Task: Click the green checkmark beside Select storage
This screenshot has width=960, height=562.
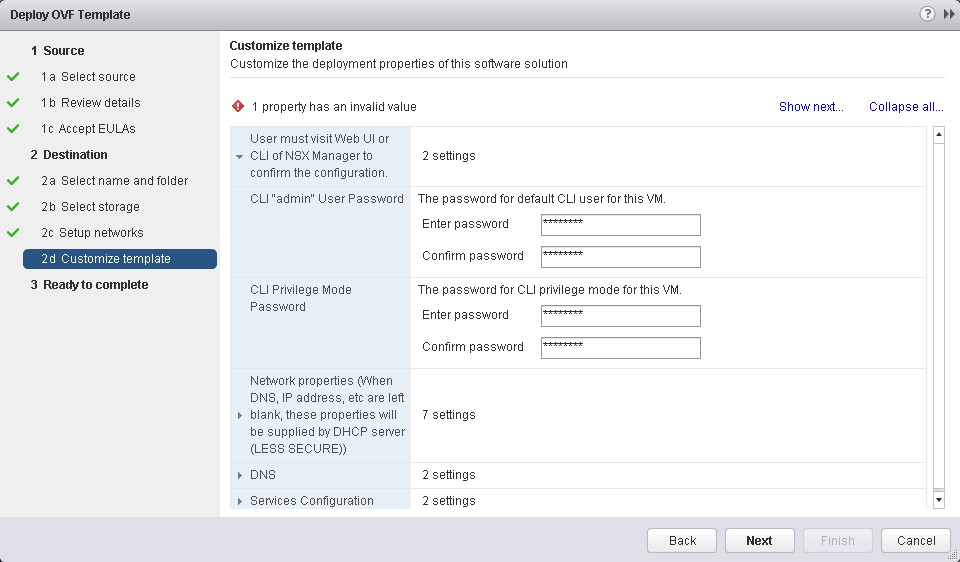Action: click(x=13, y=207)
